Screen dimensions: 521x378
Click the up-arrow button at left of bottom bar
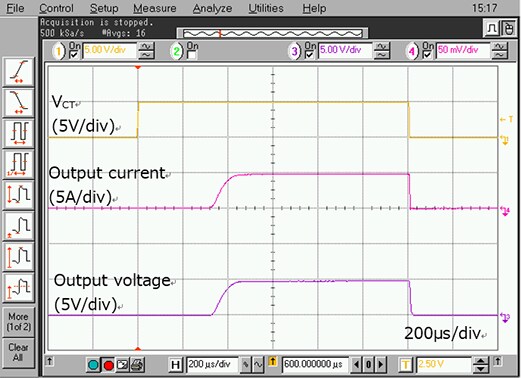[50, 361]
